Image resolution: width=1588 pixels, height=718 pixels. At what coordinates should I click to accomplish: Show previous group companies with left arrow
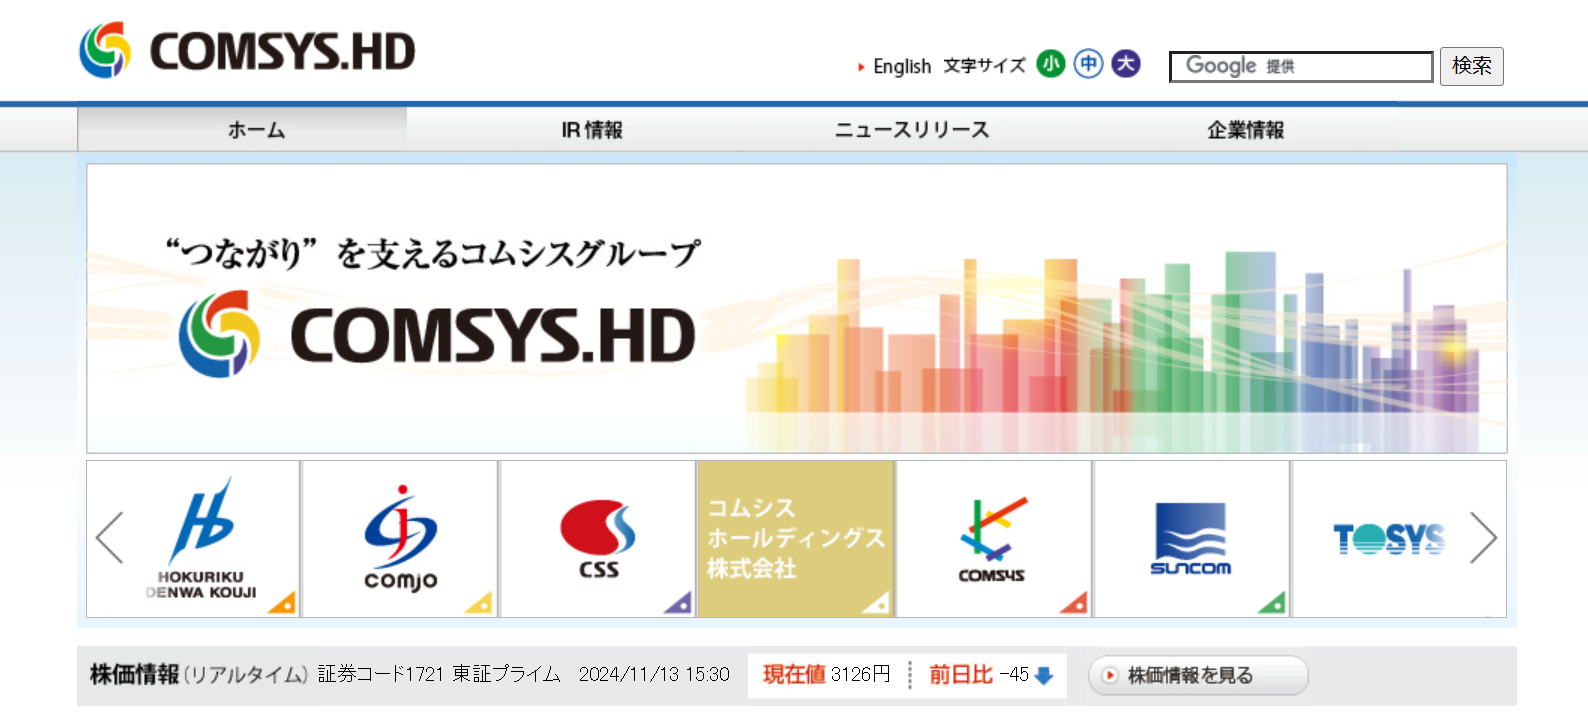109,538
